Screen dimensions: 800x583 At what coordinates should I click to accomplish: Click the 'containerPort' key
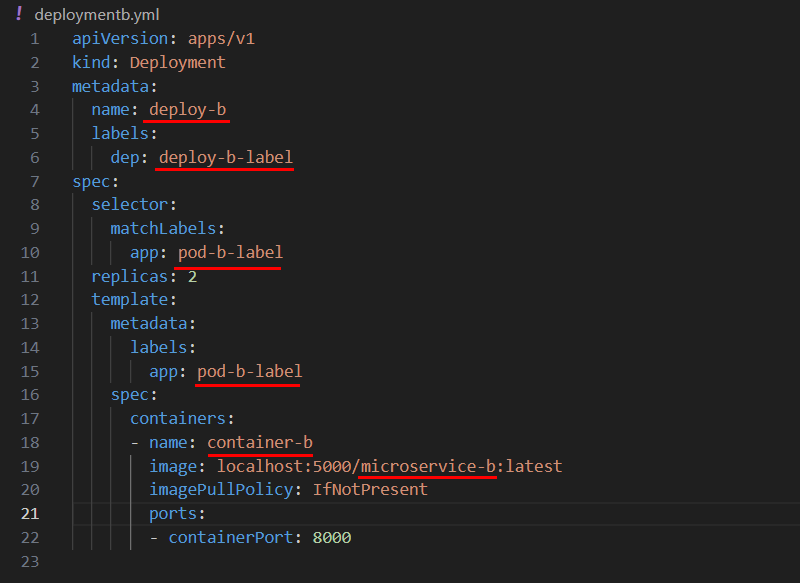pyautogui.click(x=231, y=538)
